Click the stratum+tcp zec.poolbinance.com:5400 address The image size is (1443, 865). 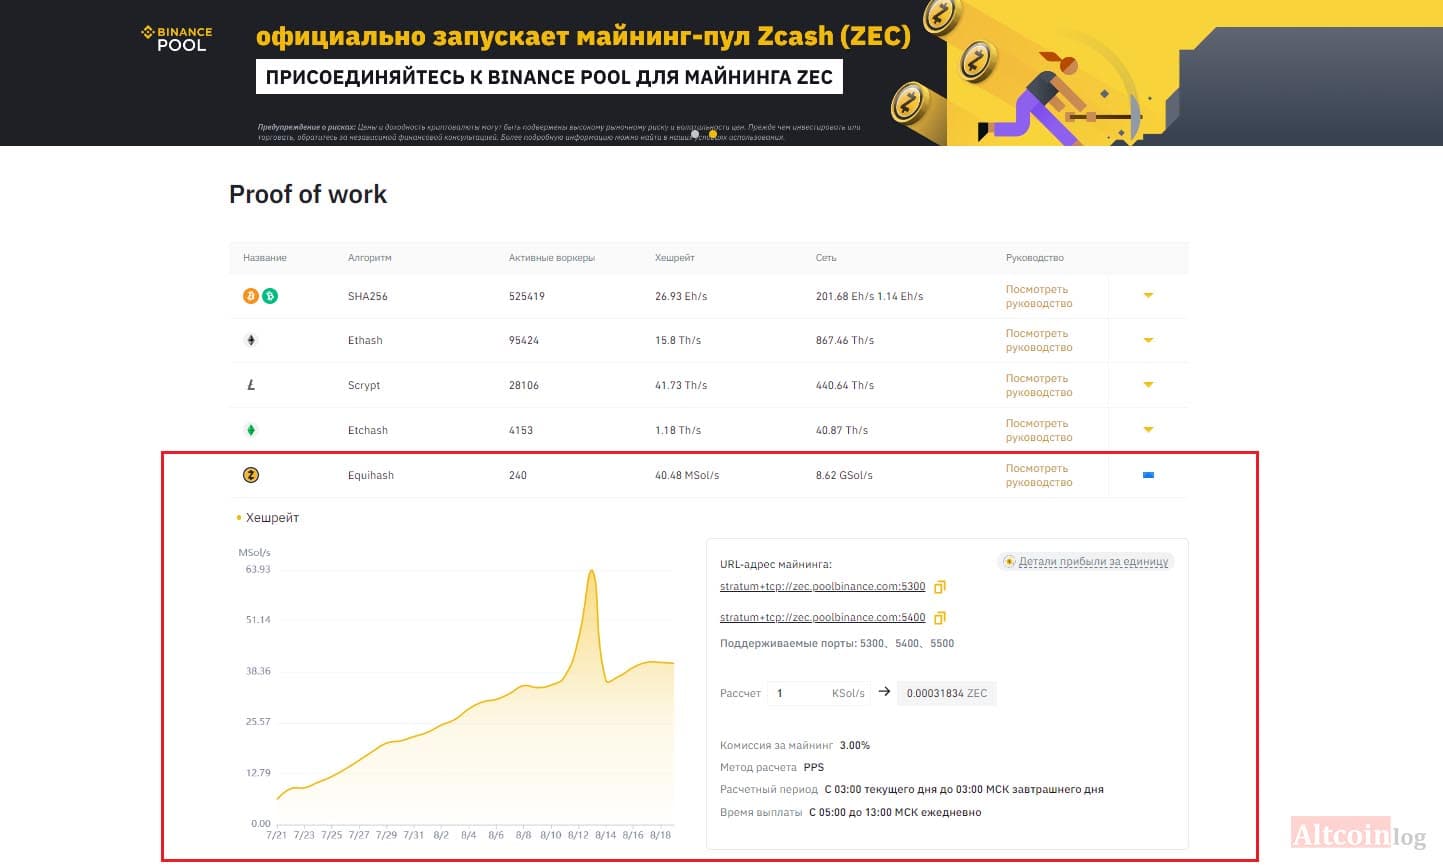(x=823, y=618)
